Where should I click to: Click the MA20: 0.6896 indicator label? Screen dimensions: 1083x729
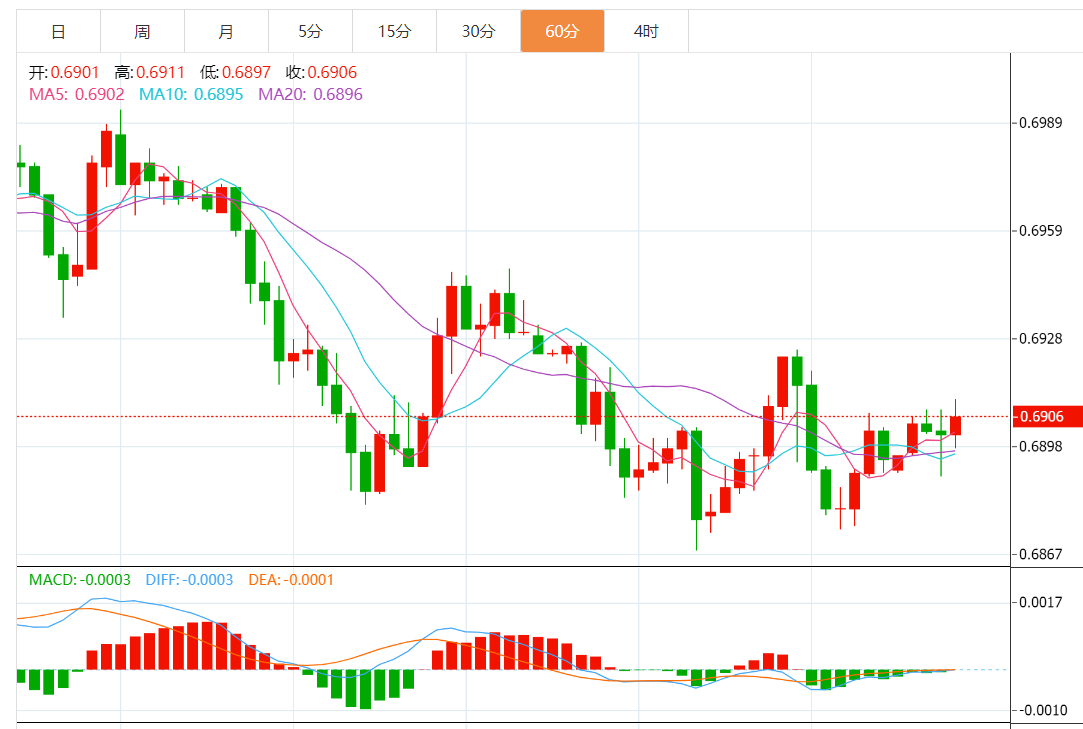pyautogui.click(x=310, y=95)
